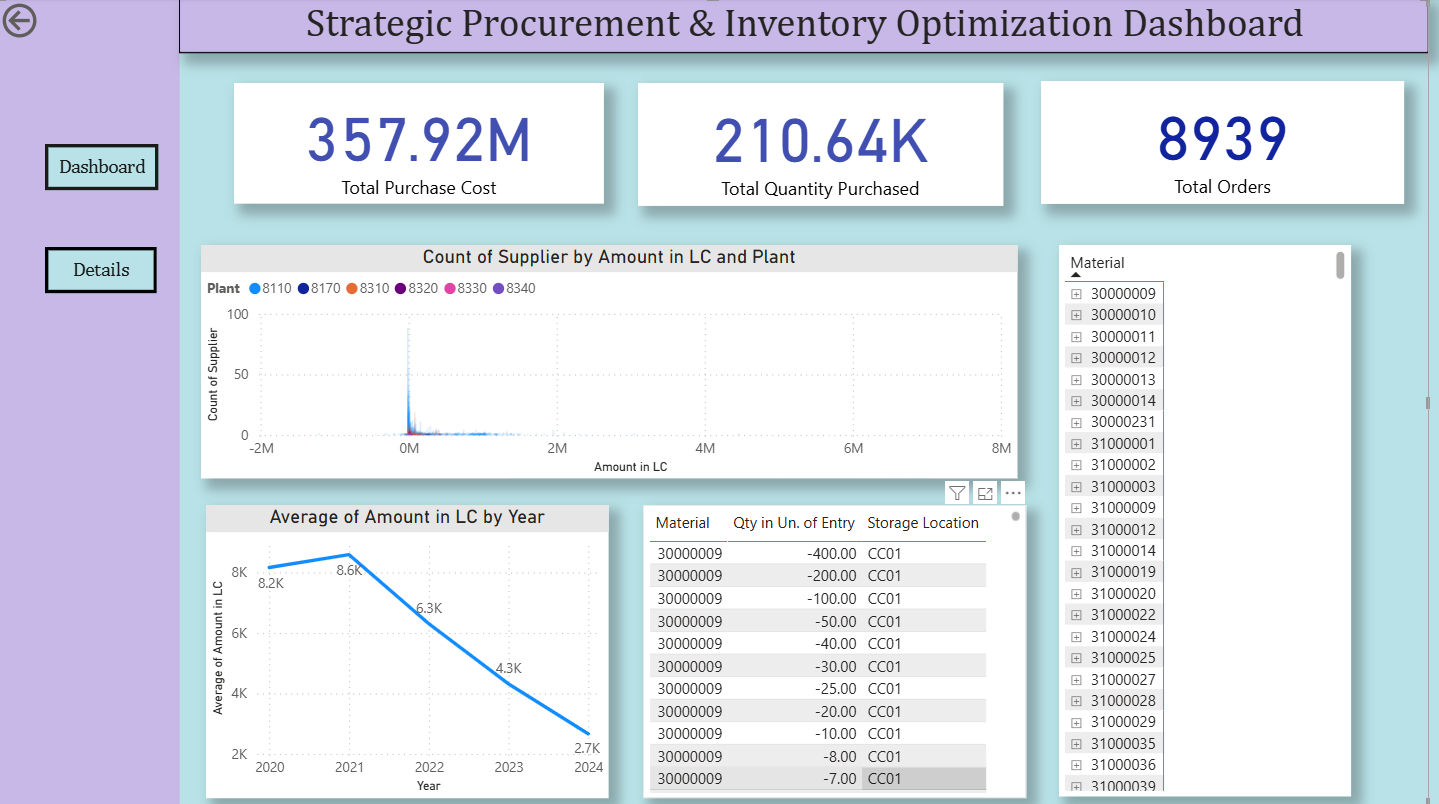Image resolution: width=1439 pixels, height=804 pixels.
Task: Open the Details page button
Action: tap(101, 270)
